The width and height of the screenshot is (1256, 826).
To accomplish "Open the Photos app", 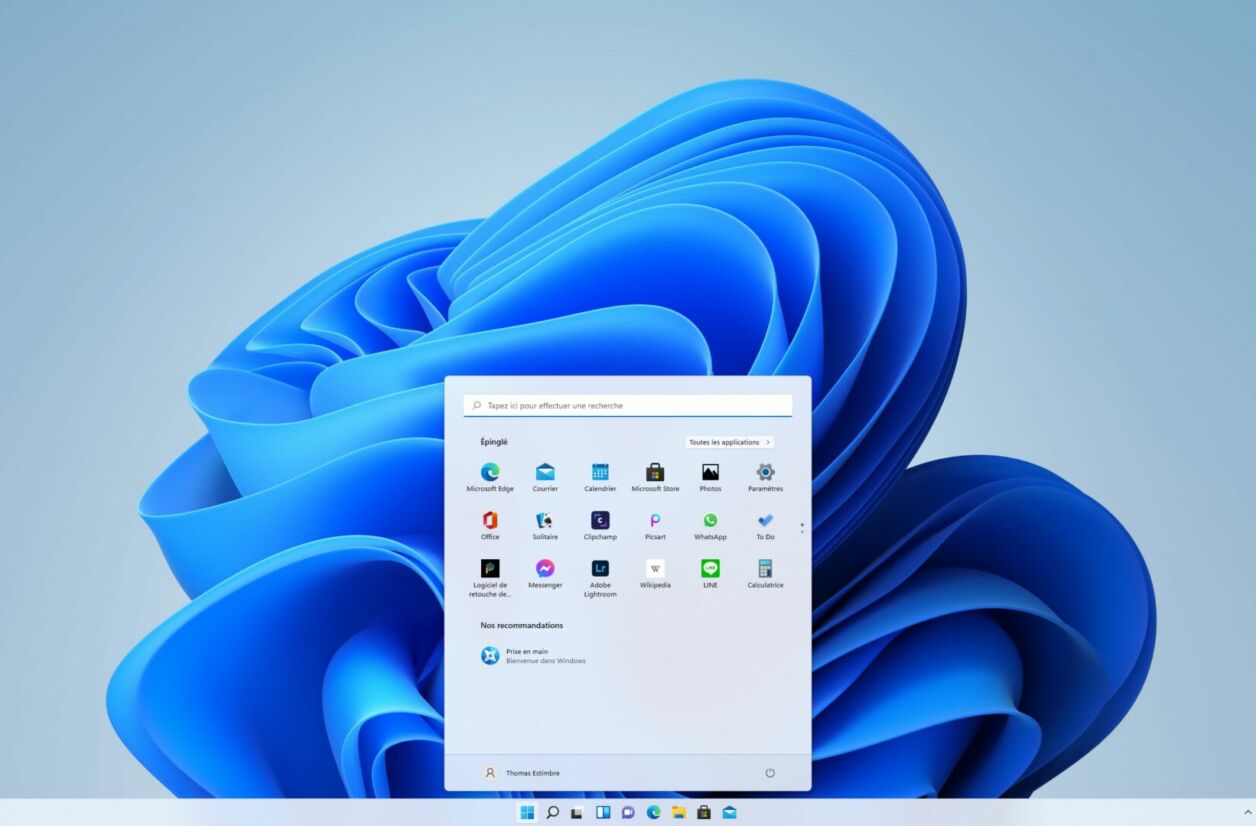I will [x=710, y=477].
